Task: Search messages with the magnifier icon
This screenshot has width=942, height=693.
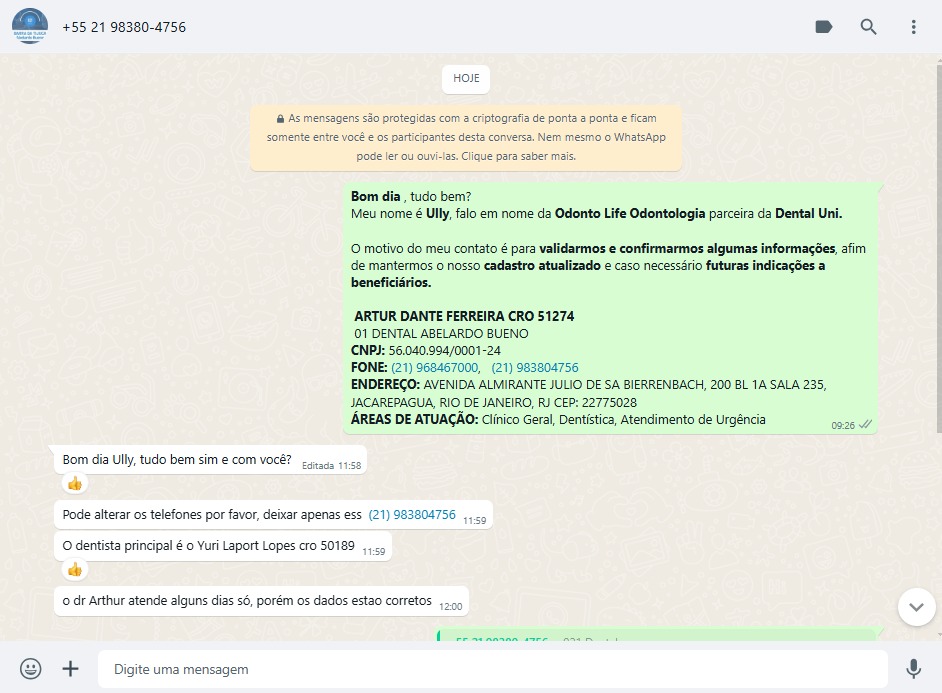Action: 868,26
